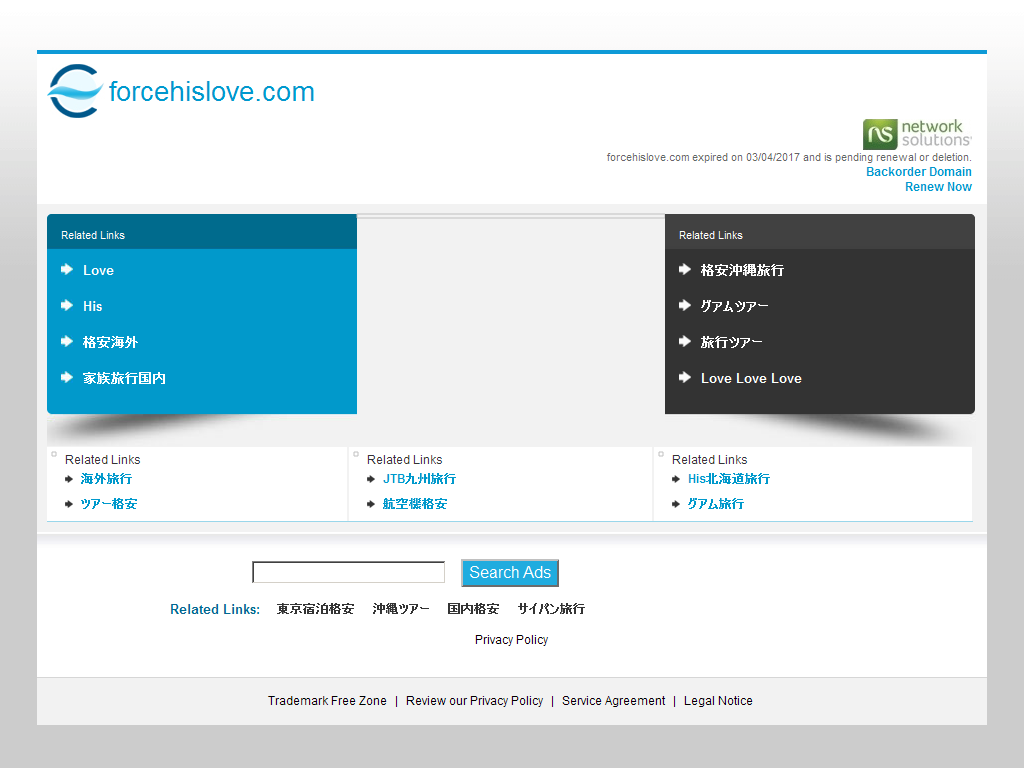Follow the Renew Now link
The height and width of the screenshot is (768, 1024).
[x=938, y=187]
